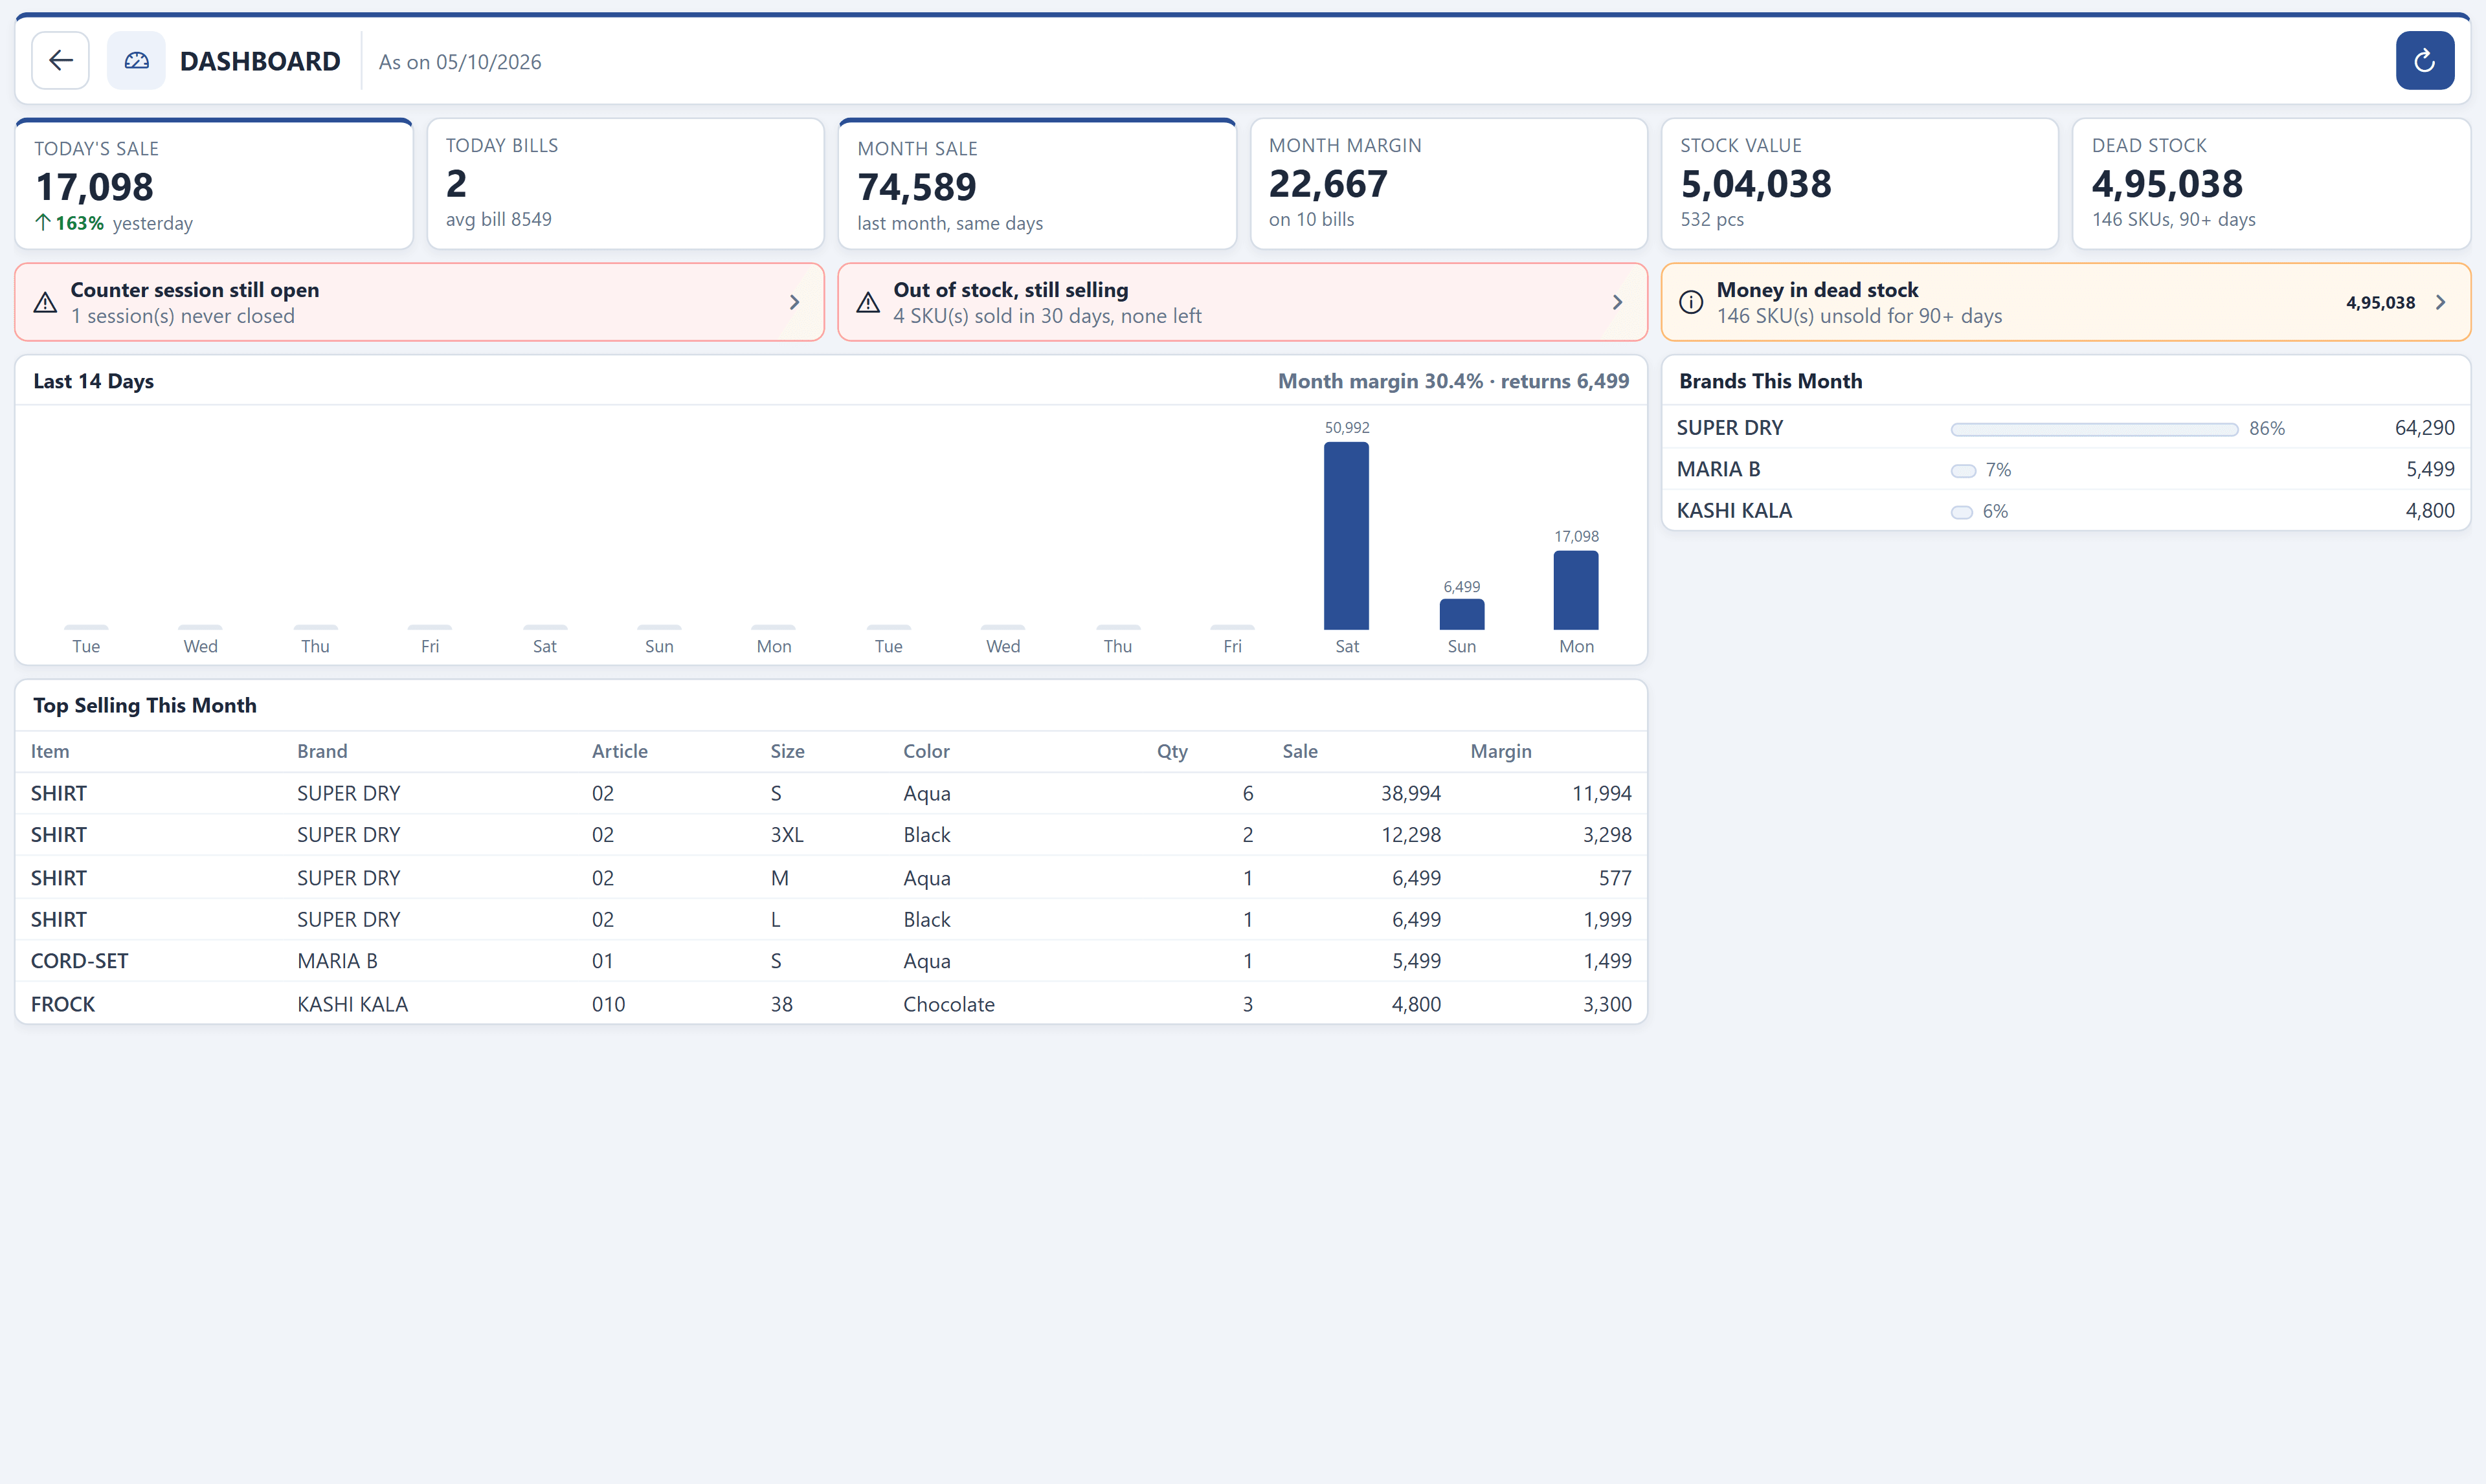Click the KASHI KALA 6% progress bar
The height and width of the screenshot is (1484, 2486).
[x=1962, y=512]
